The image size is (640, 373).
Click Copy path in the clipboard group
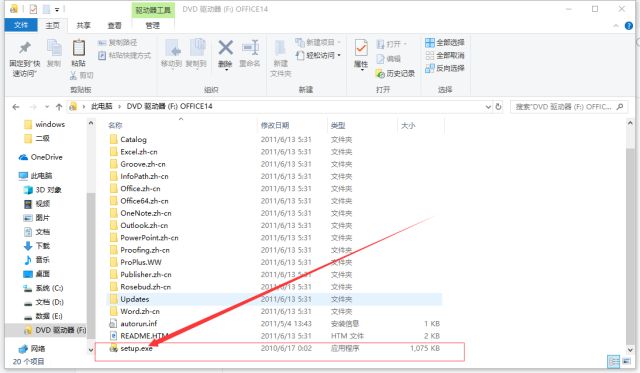point(118,42)
